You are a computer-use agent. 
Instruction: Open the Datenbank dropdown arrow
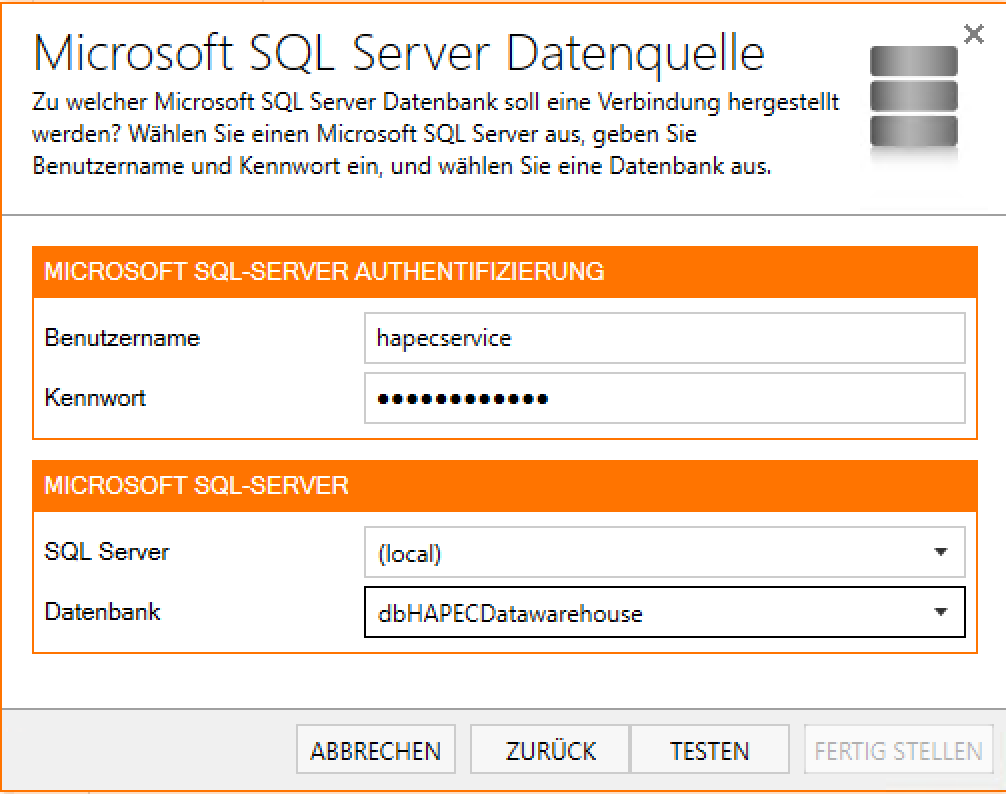(940, 612)
